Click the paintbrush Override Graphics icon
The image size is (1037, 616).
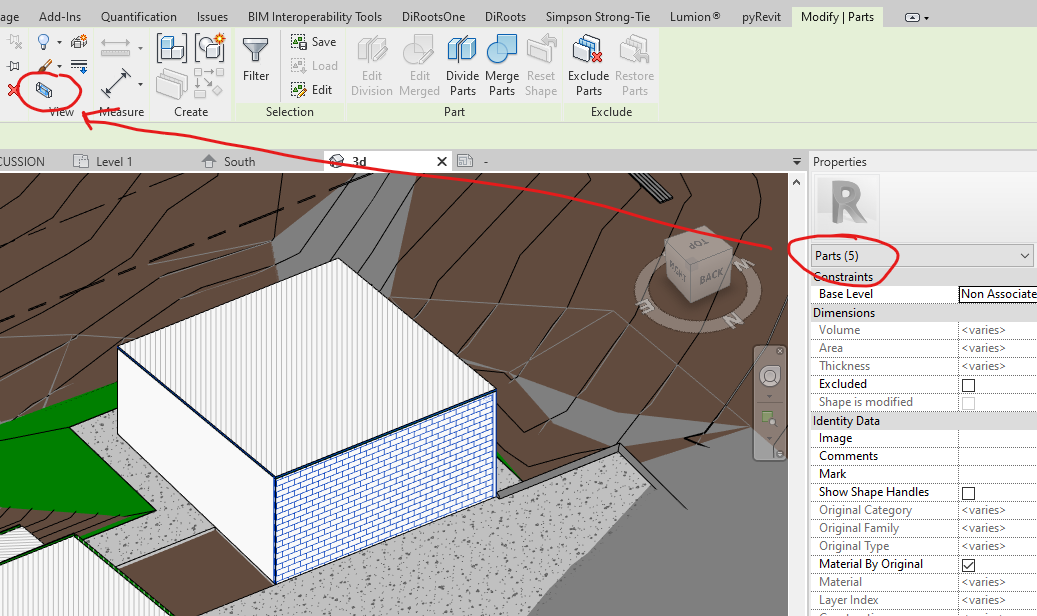pos(44,66)
